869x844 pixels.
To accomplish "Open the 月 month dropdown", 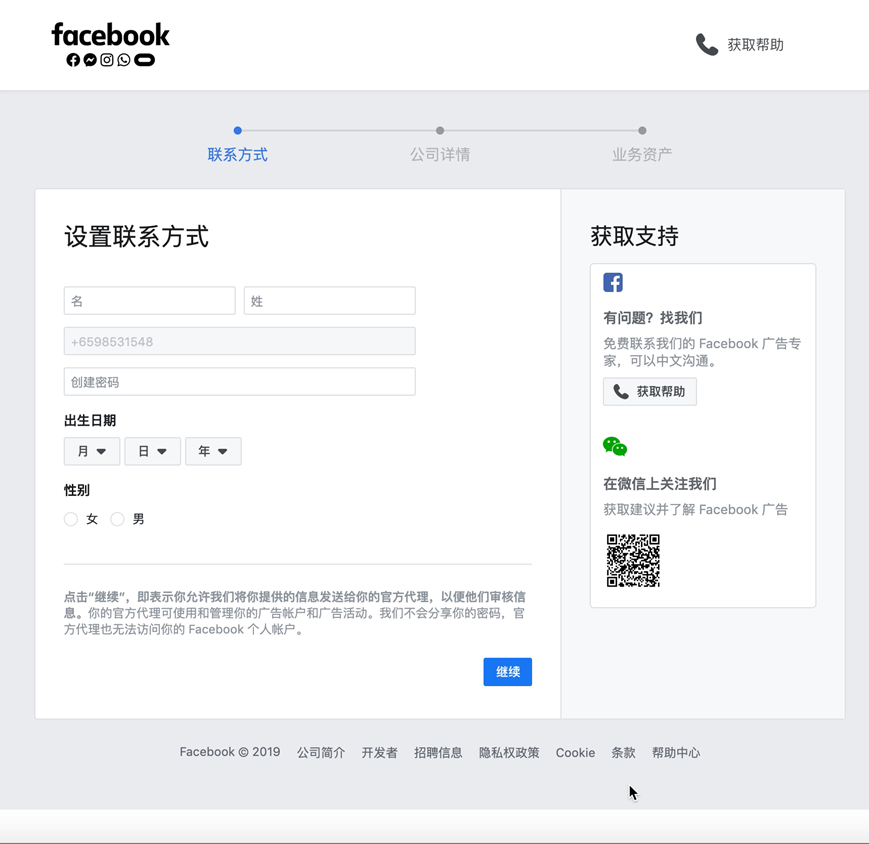I will [92, 451].
